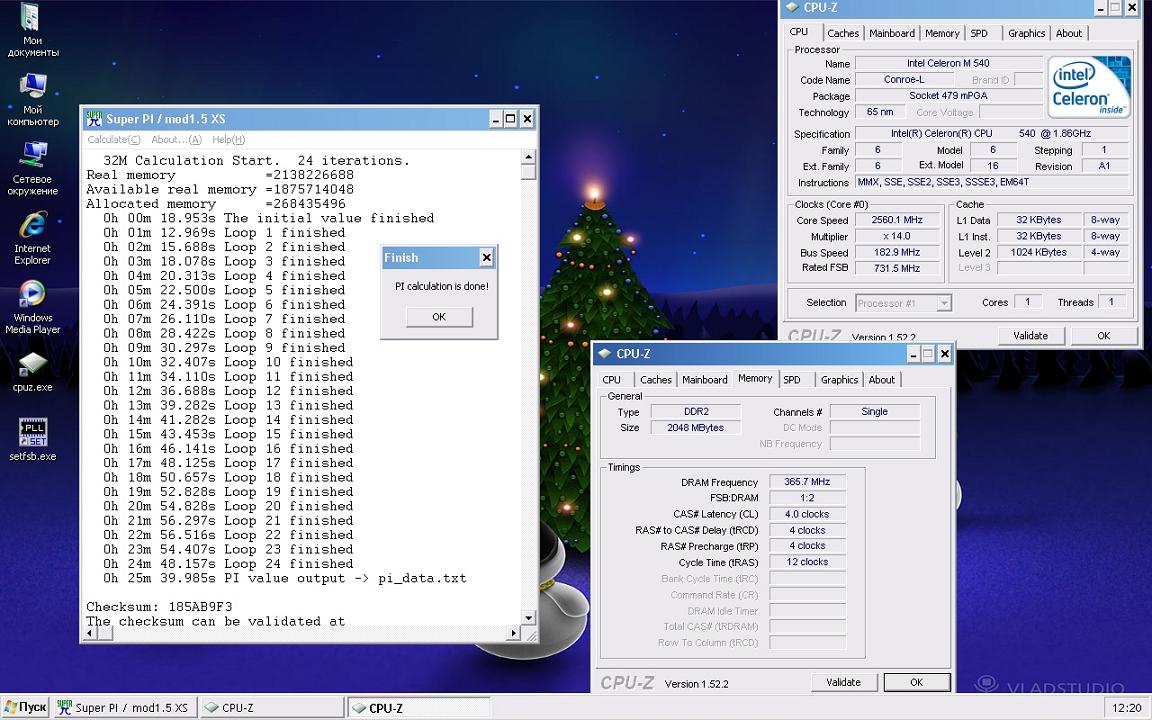Select About tab in top CPU-Z window
This screenshot has width=1152, height=720.
(x=1069, y=33)
